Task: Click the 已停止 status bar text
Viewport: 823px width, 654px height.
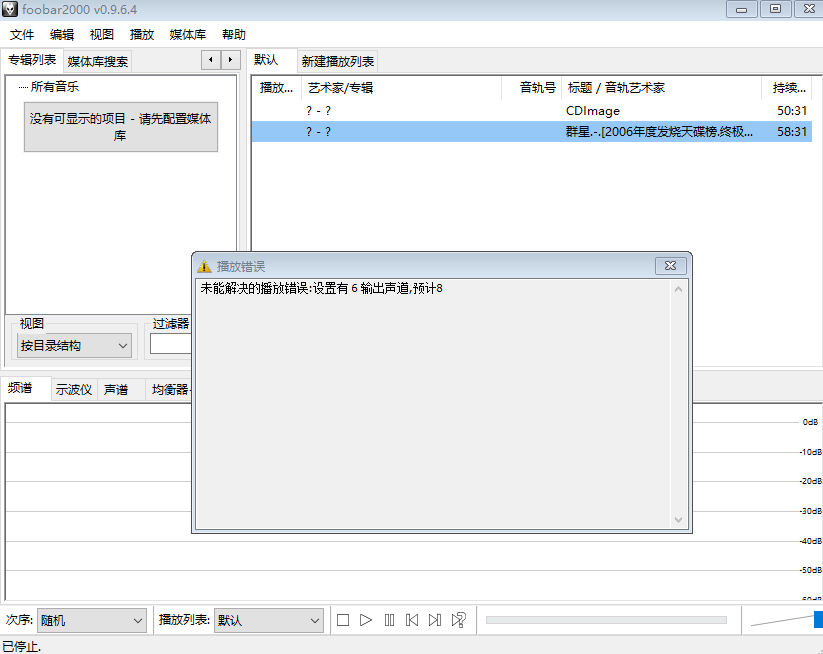Action: click(22, 646)
